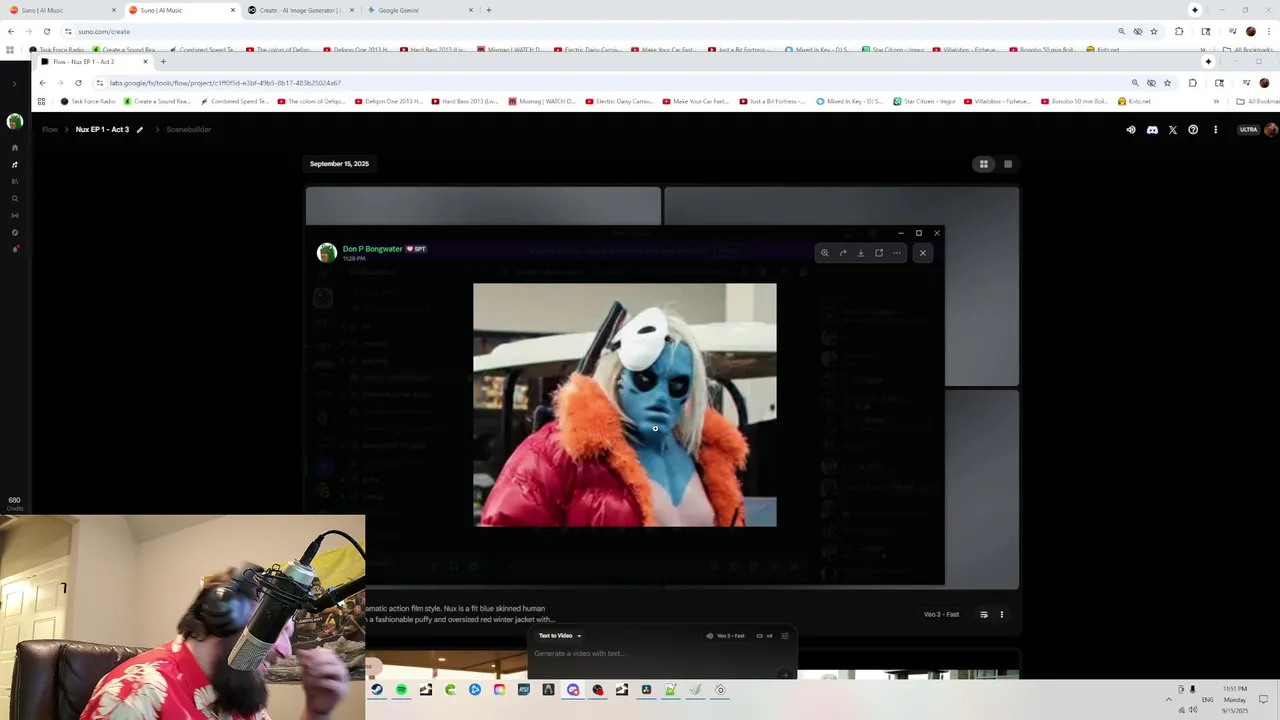The image size is (1280, 720).
Task: Open the X social link in Flow header
Action: coord(1173,129)
